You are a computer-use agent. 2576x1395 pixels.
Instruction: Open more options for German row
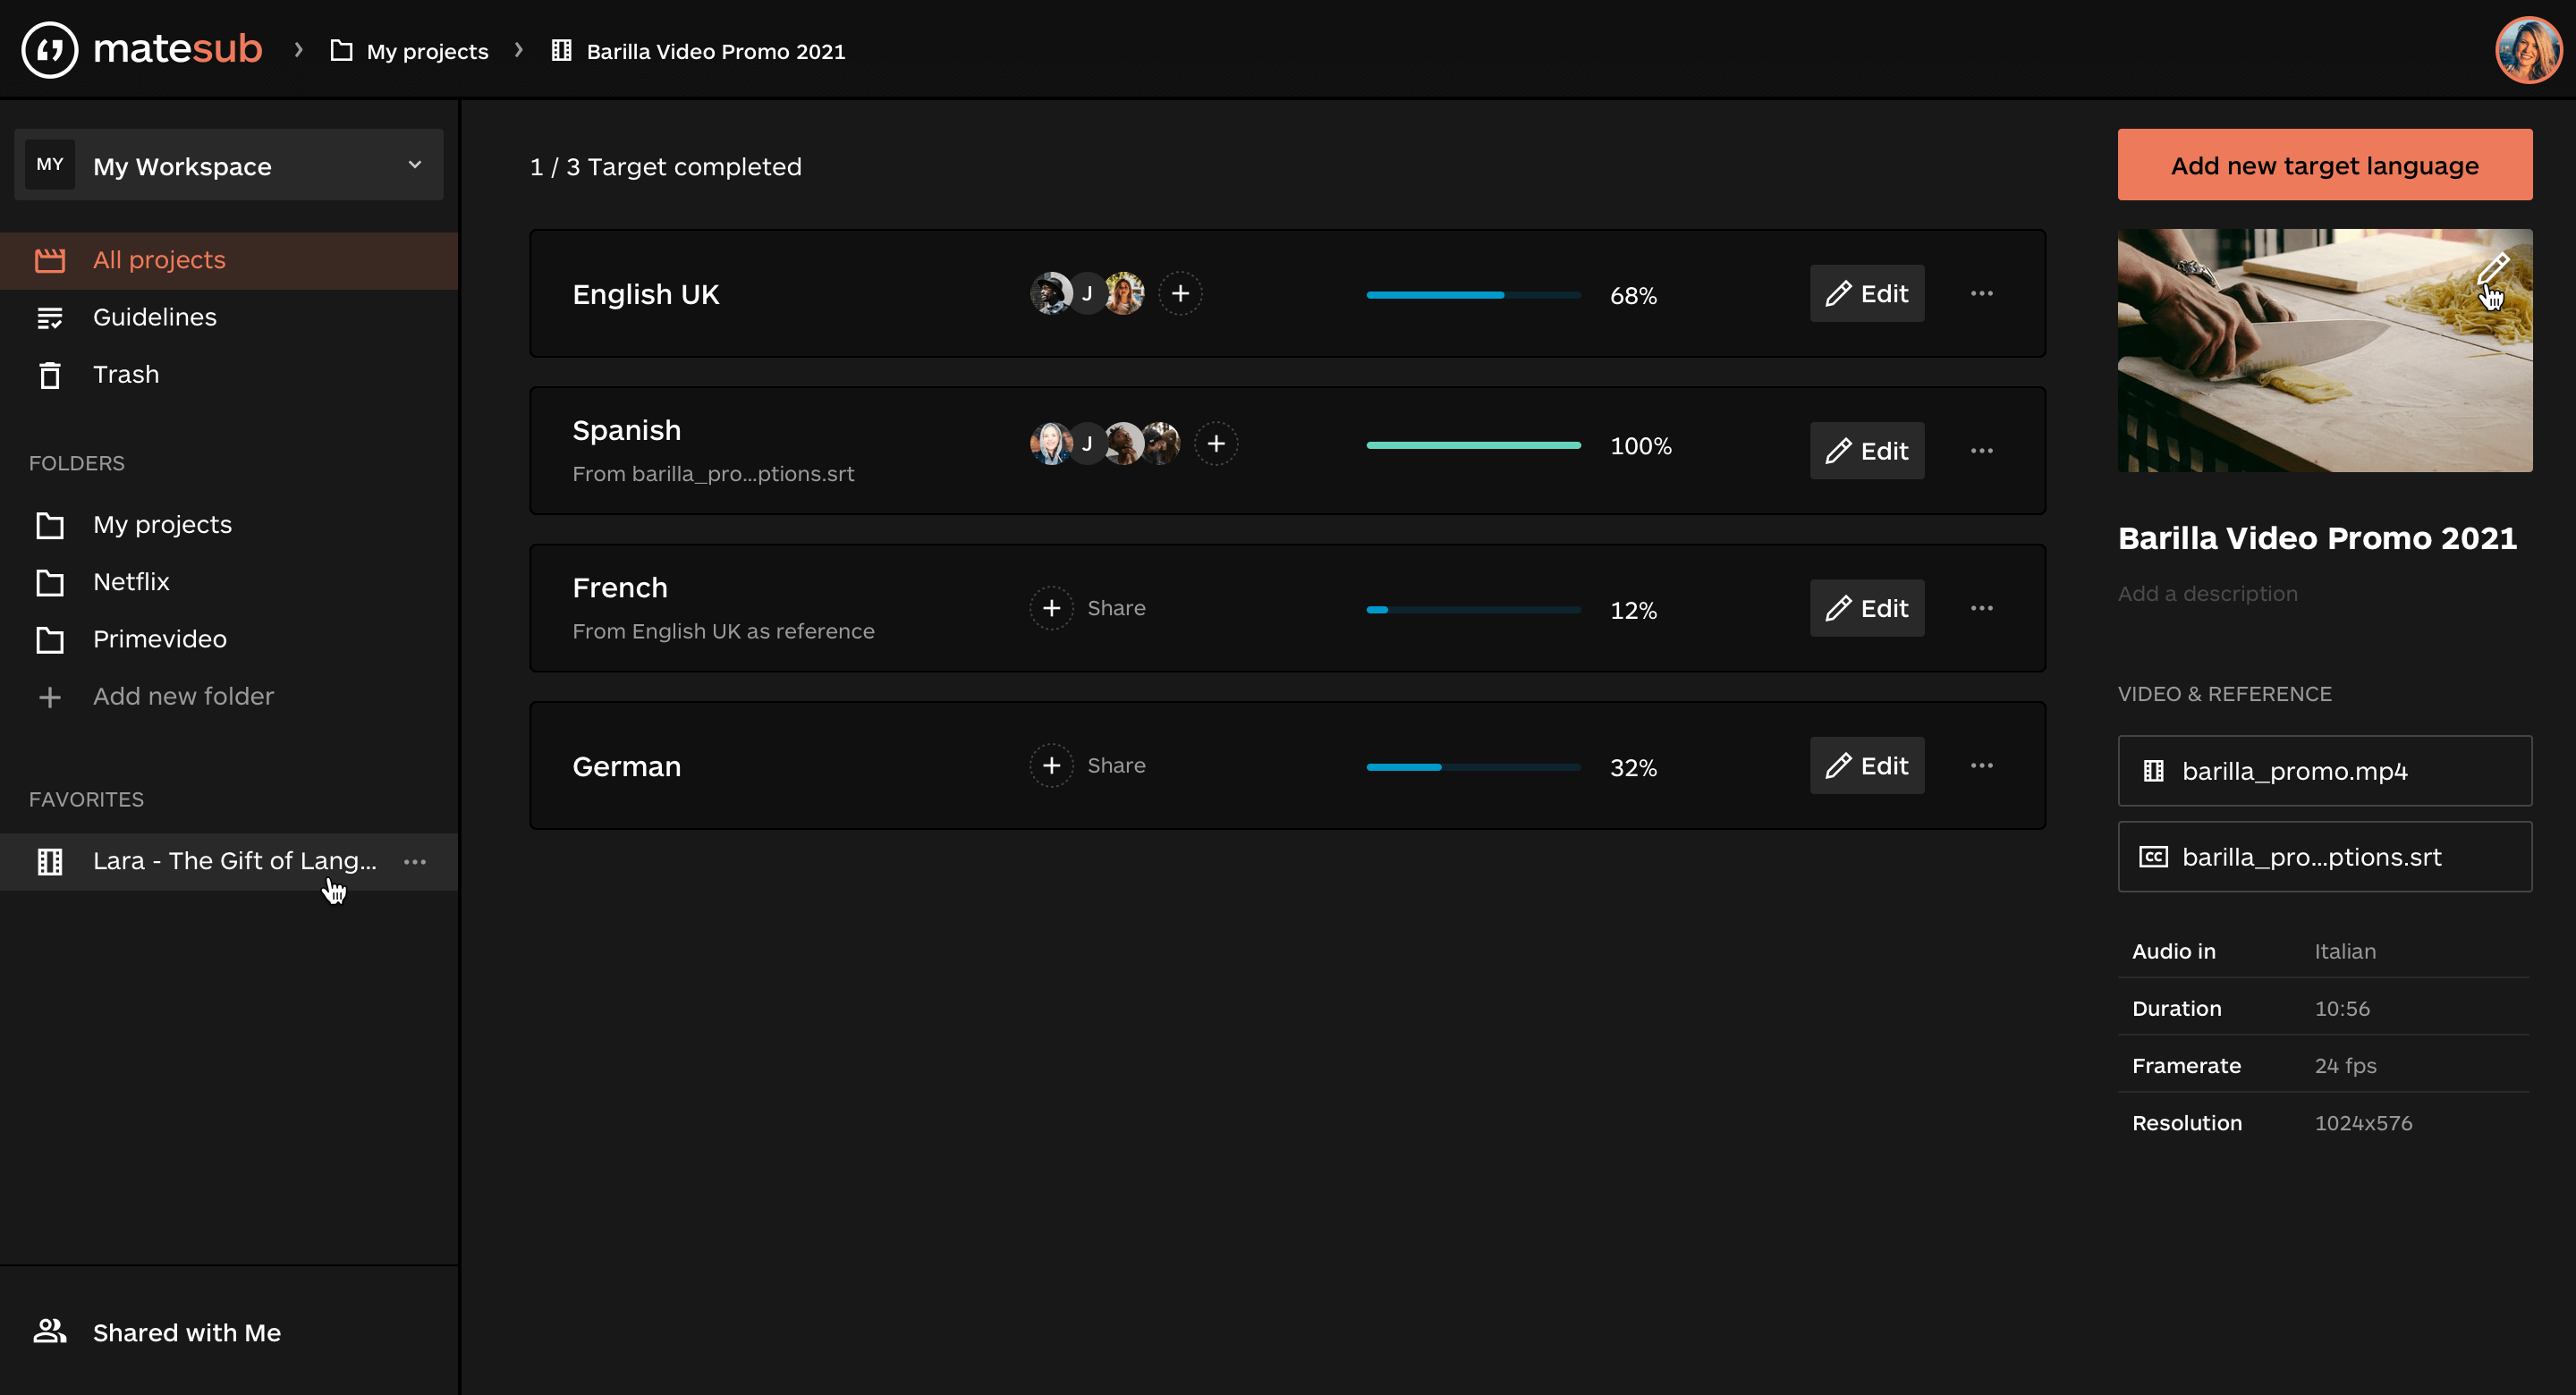tap(1981, 766)
